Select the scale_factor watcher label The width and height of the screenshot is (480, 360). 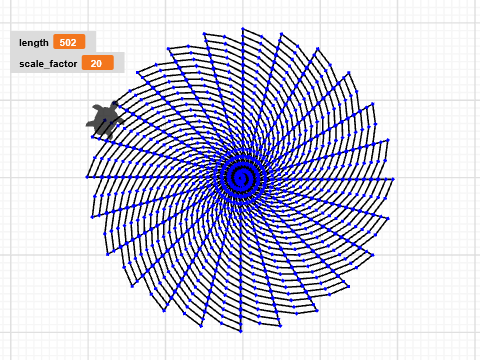point(48,64)
